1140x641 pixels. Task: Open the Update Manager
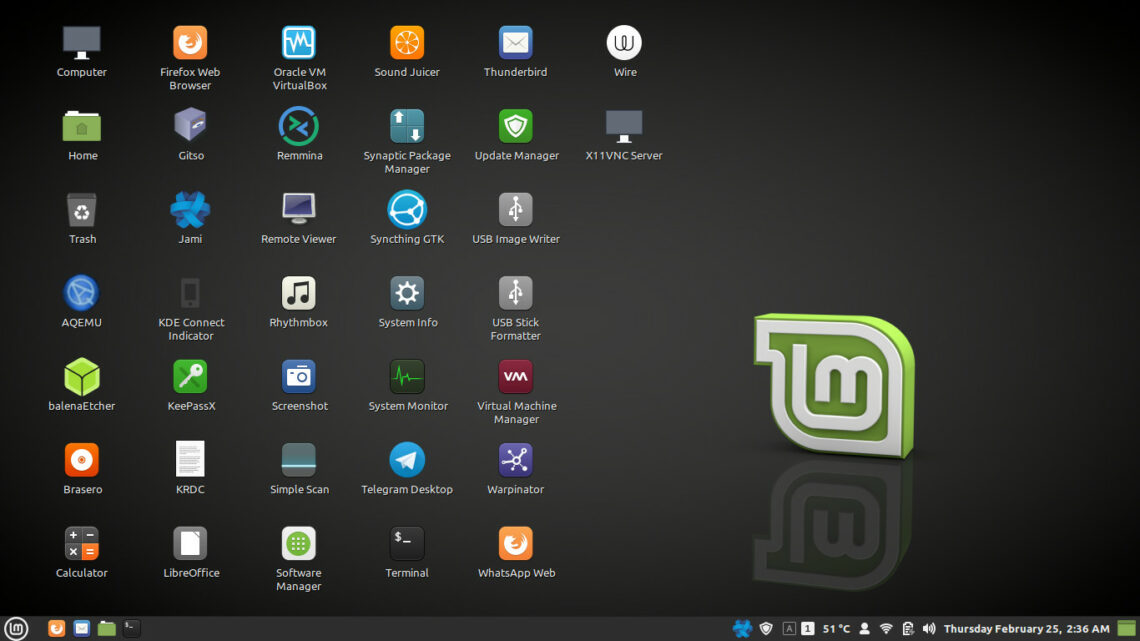(x=515, y=127)
